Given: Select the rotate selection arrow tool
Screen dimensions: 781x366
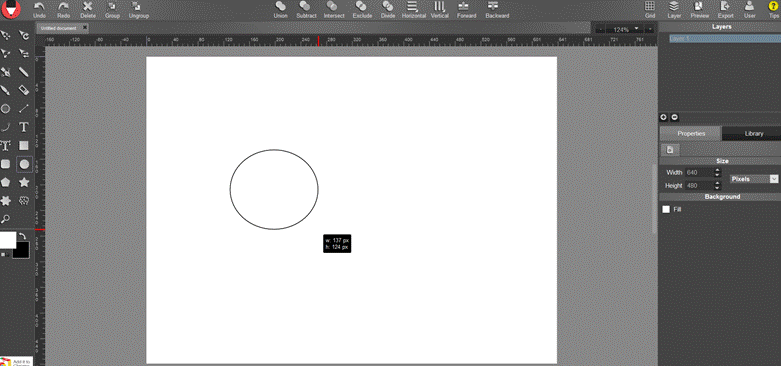Looking at the screenshot, I should (23, 35).
